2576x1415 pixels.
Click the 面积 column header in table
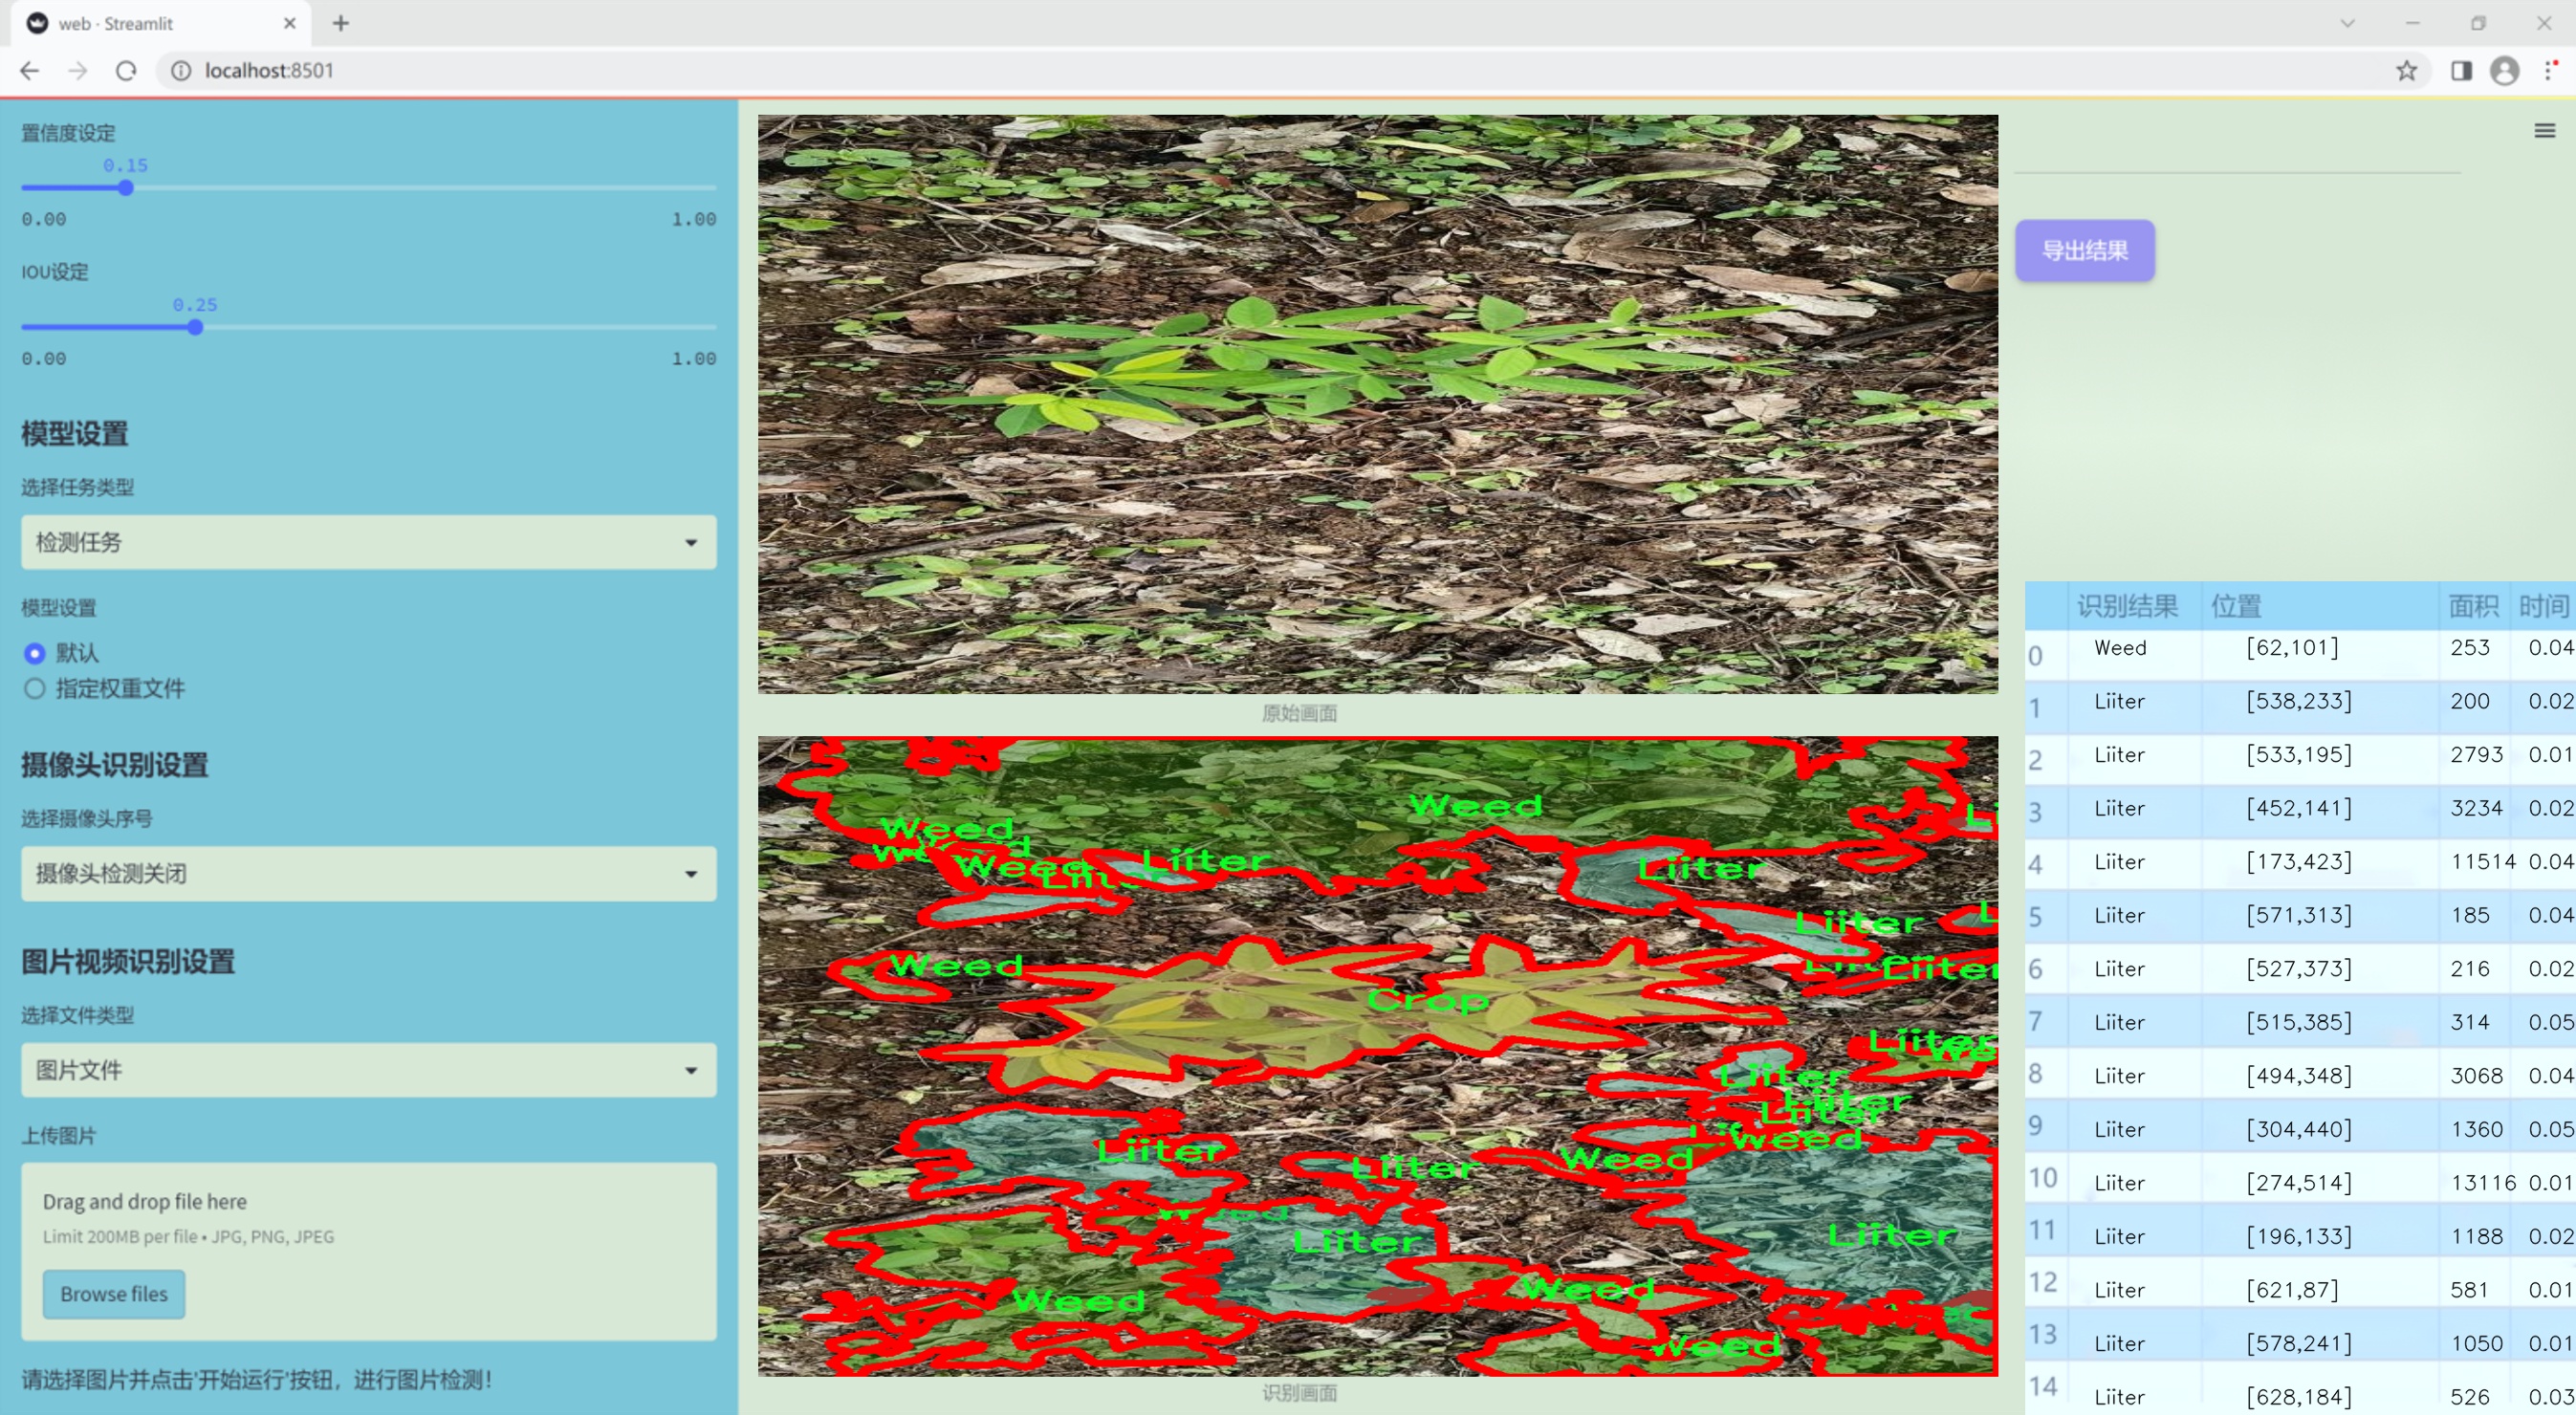point(2472,606)
